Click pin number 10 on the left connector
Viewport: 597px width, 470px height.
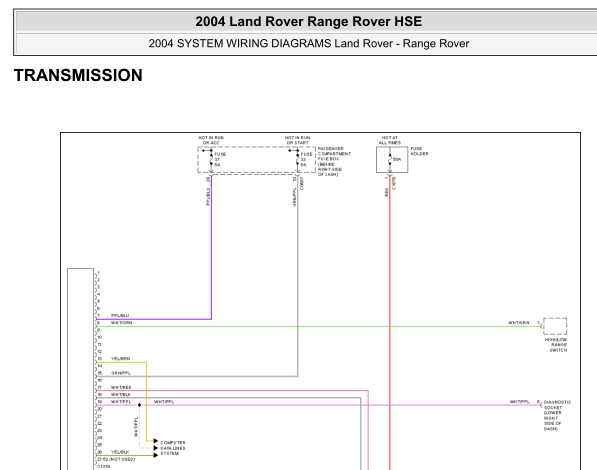pos(100,337)
